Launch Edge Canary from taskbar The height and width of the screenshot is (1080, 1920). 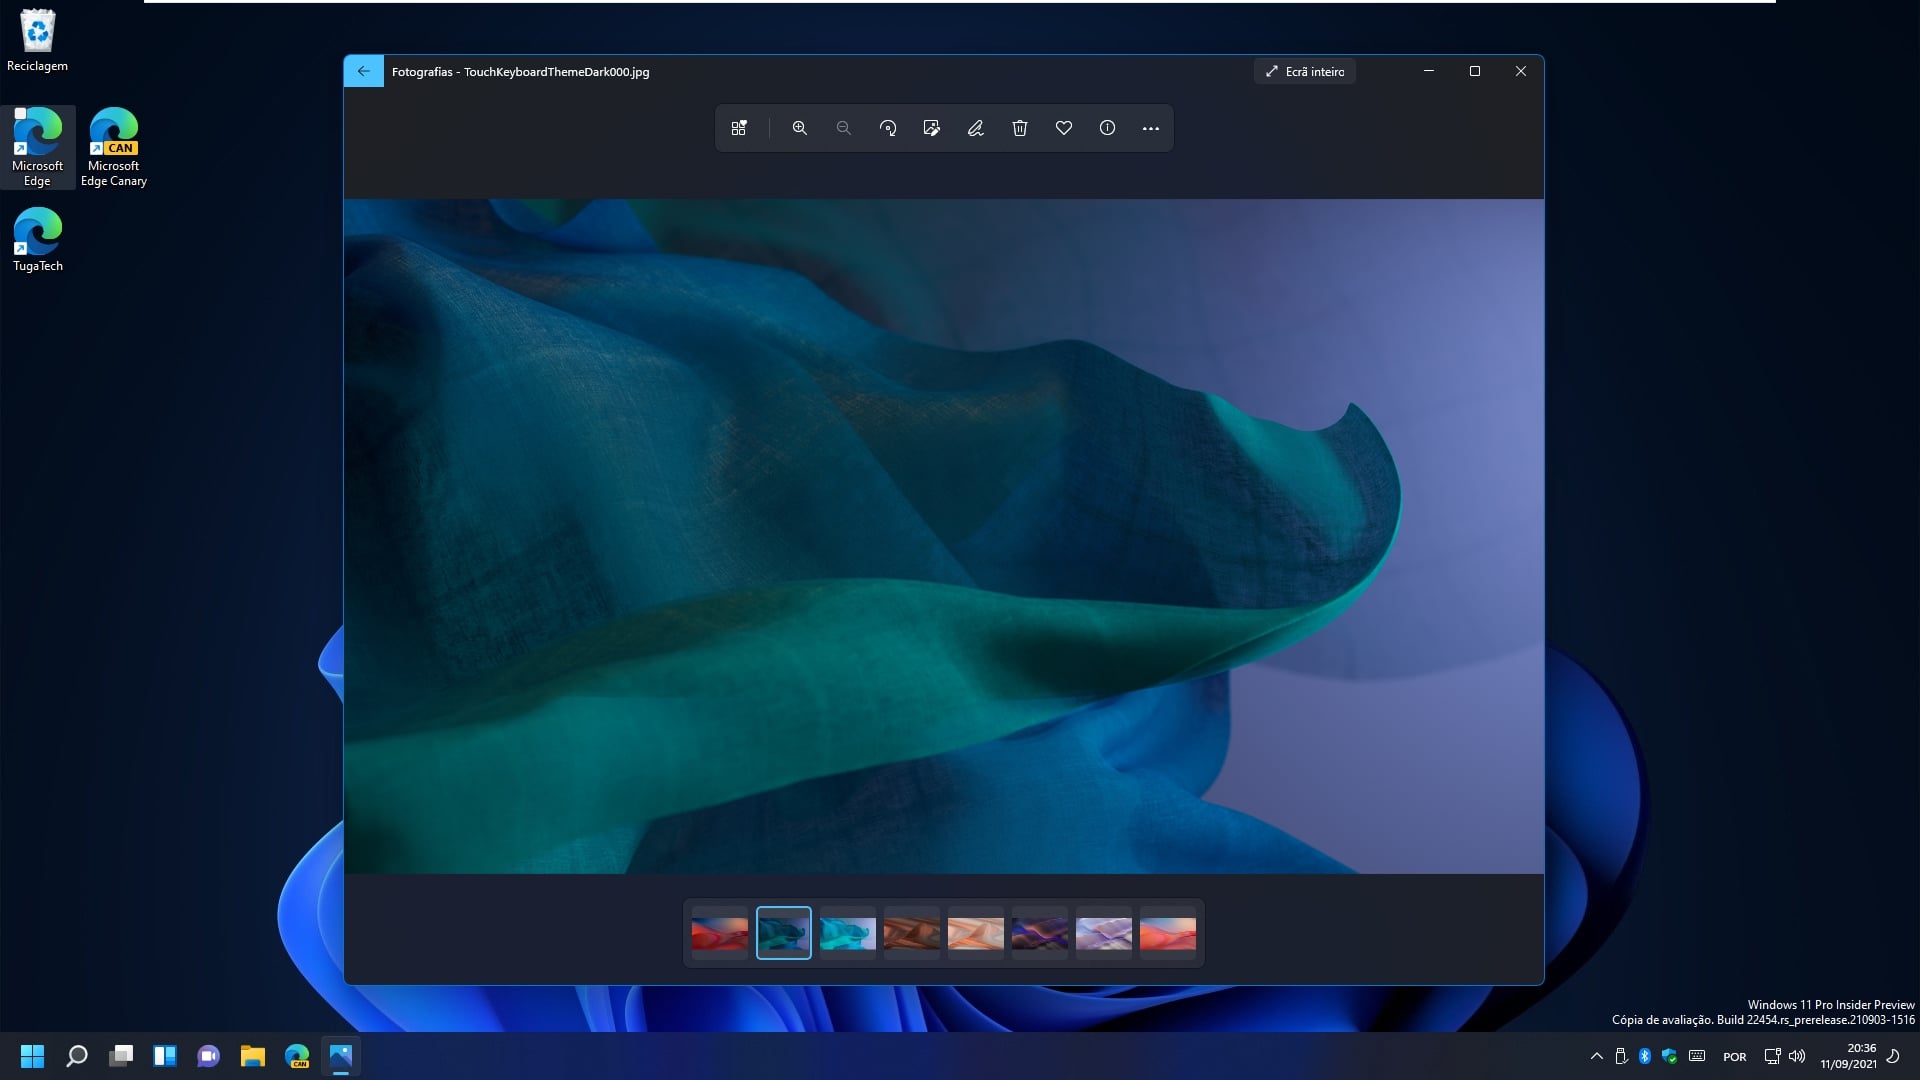[297, 1056]
